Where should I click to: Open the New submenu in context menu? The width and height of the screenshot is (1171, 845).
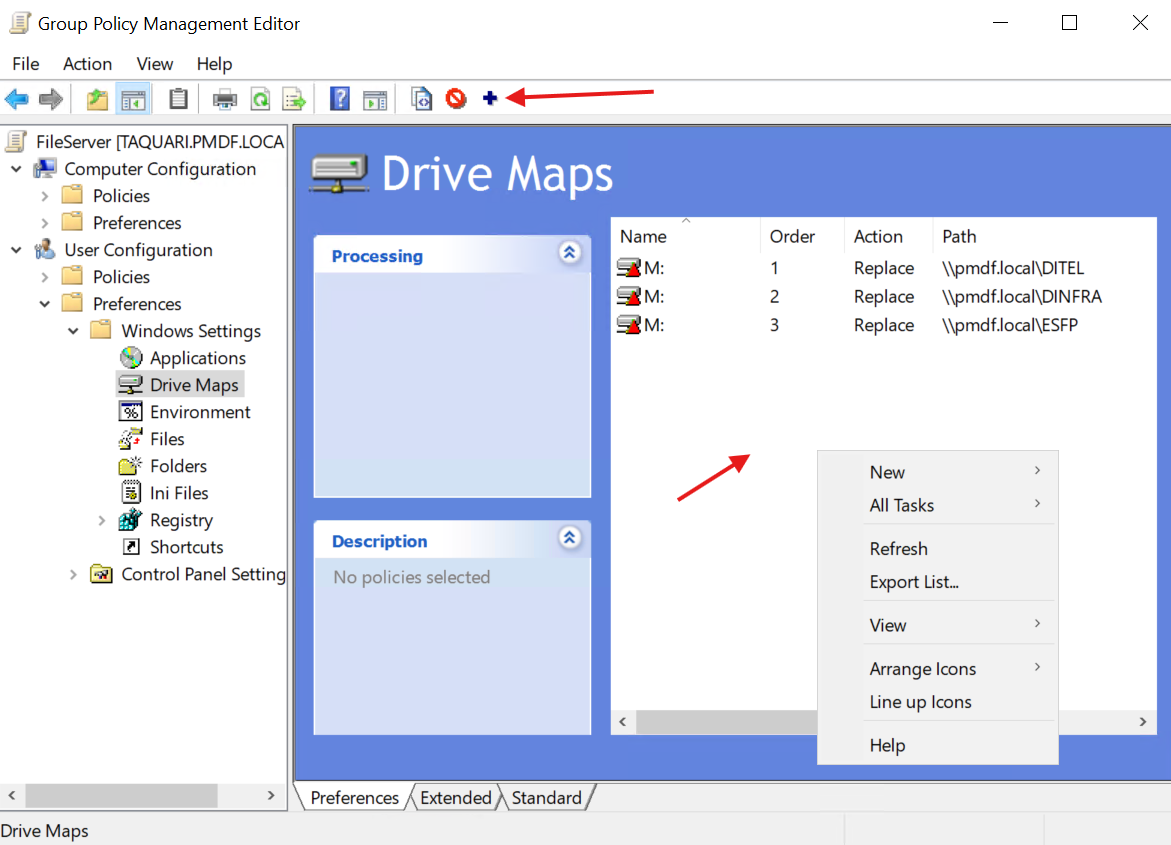click(x=887, y=472)
